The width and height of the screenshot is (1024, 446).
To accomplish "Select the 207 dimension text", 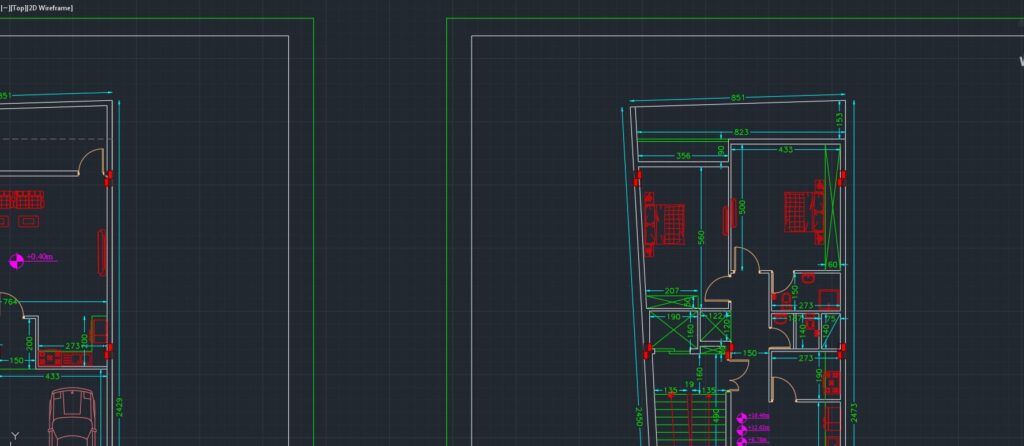I will (x=671, y=291).
